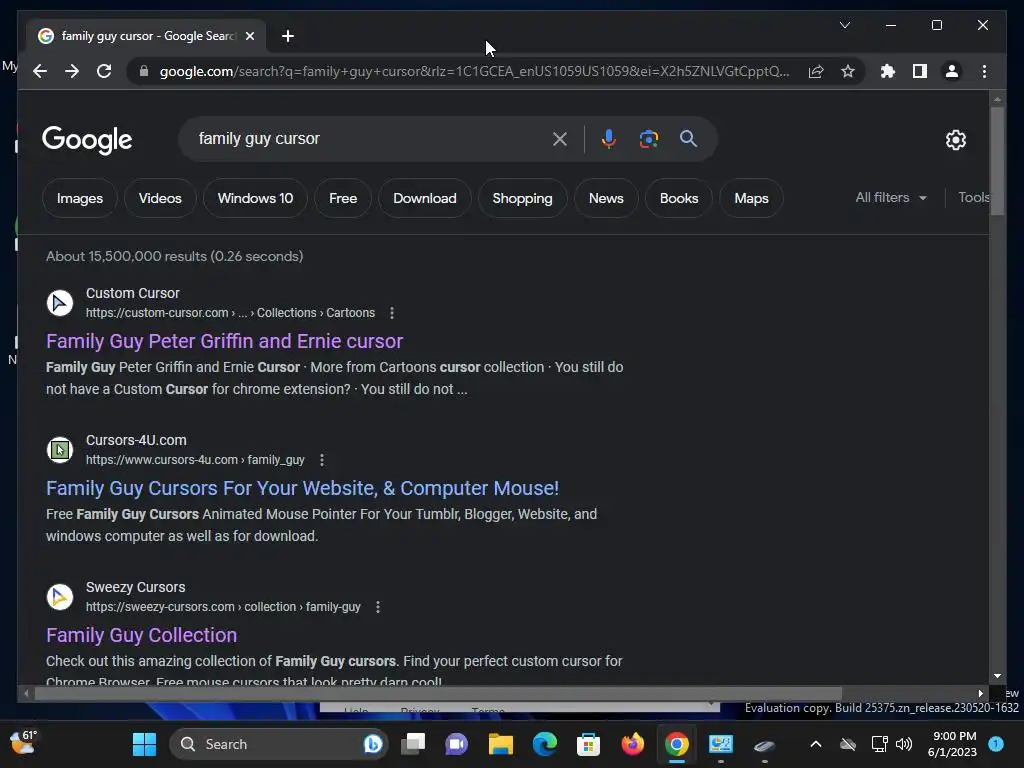
Task: Expand the All filters dropdown
Action: (891, 197)
